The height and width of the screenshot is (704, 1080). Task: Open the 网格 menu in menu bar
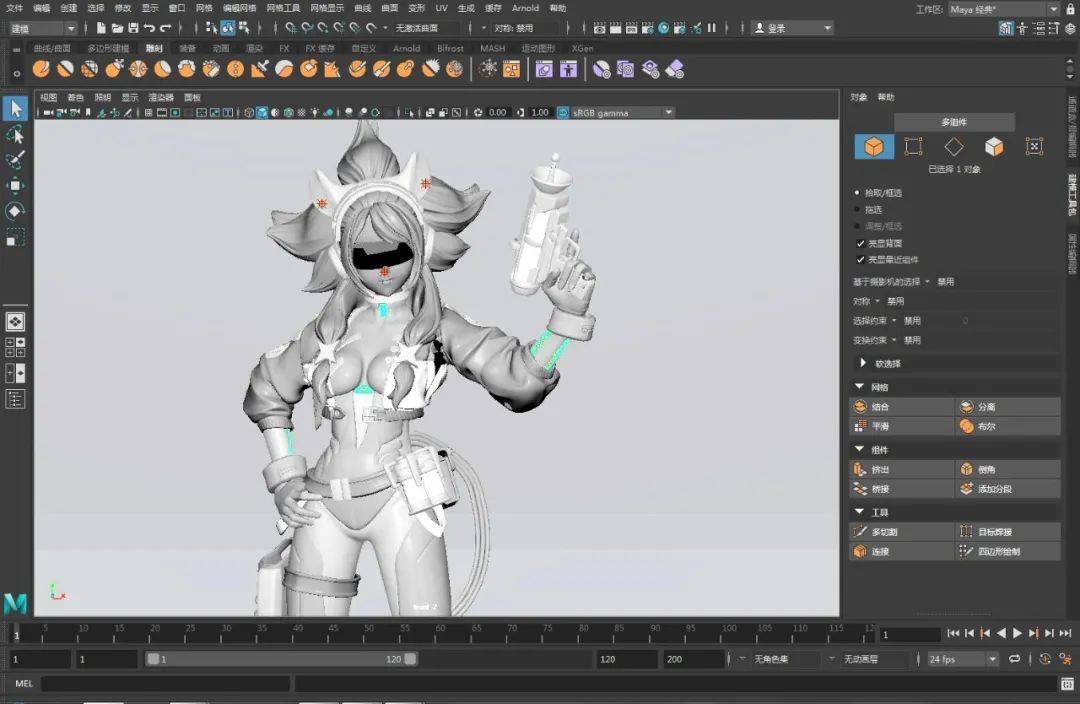click(204, 8)
